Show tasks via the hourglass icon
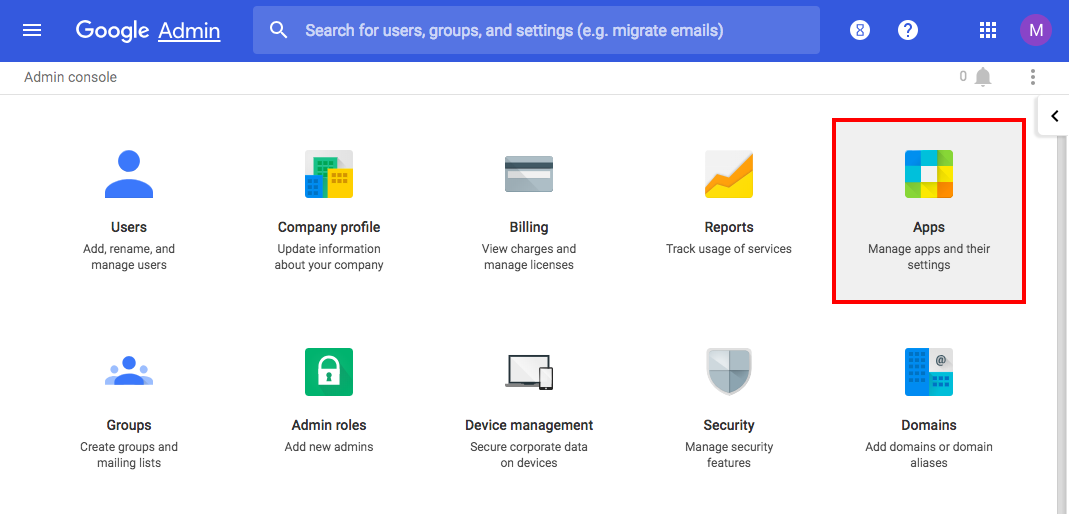This screenshot has width=1069, height=514. [860, 30]
